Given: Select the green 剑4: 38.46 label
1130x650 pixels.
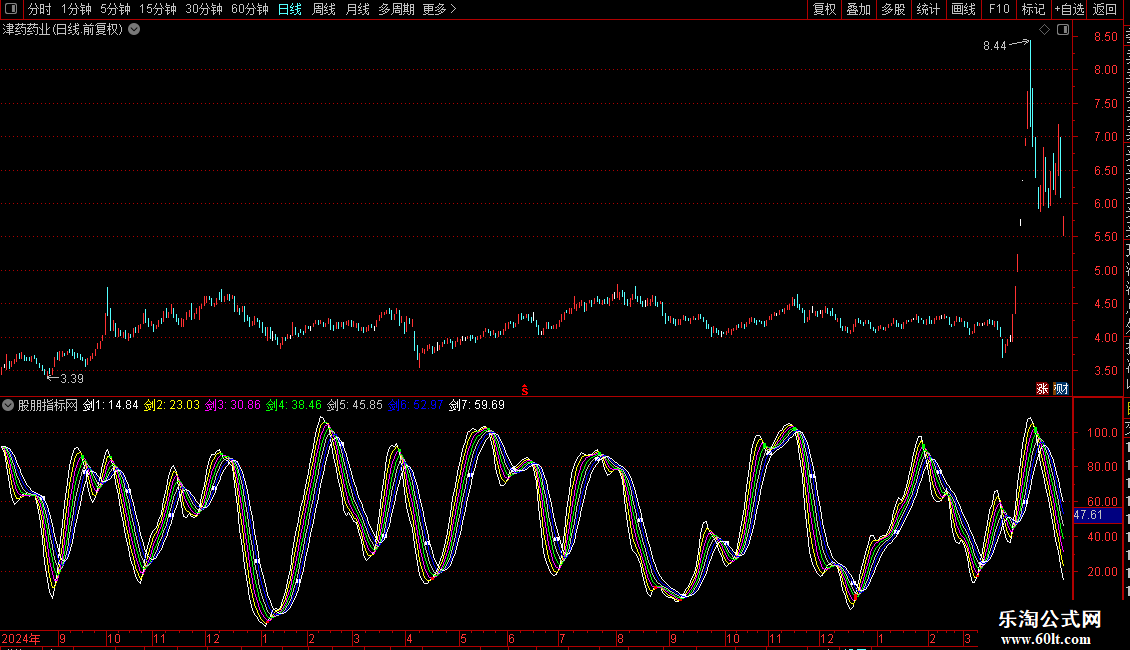Looking at the screenshot, I should point(294,405).
